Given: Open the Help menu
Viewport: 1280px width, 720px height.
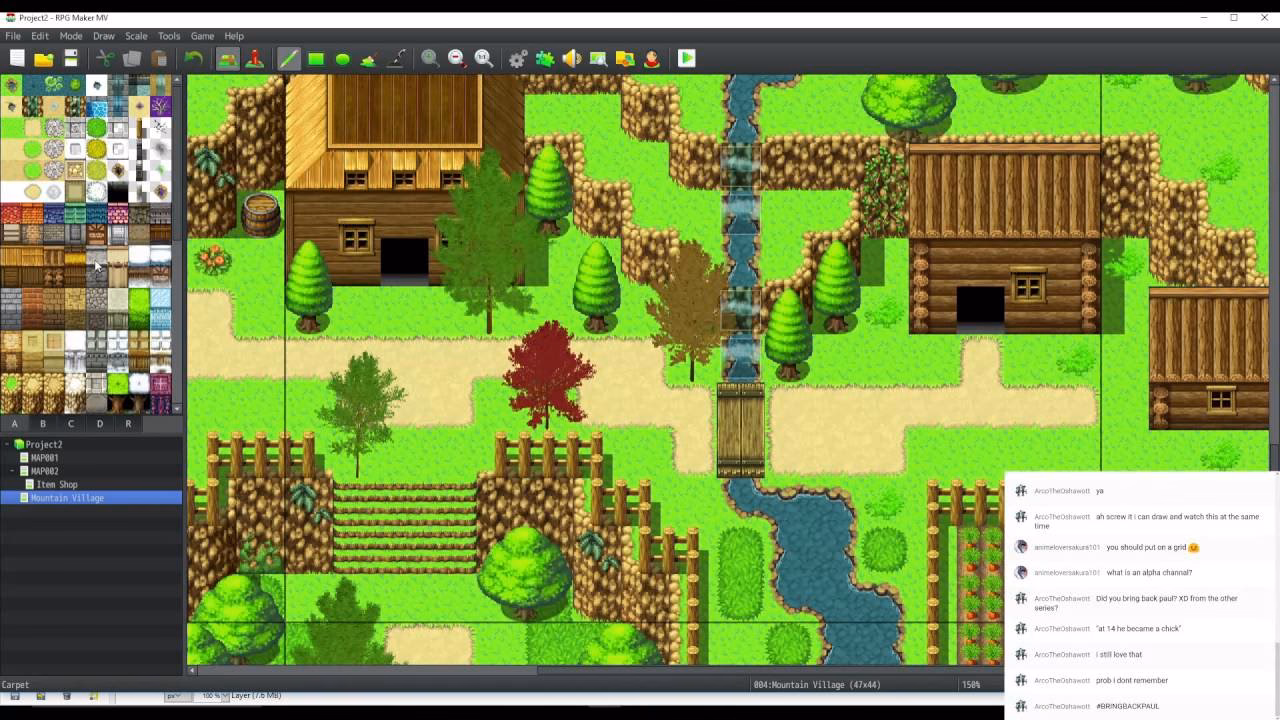Looking at the screenshot, I should [234, 36].
